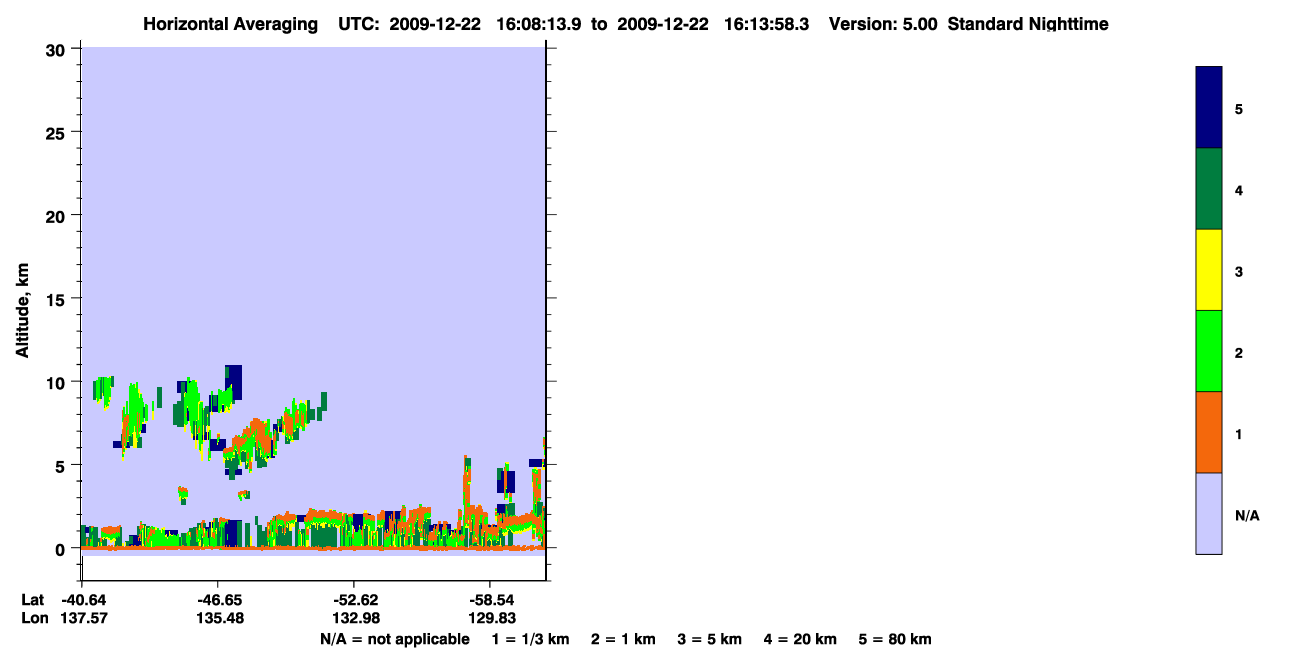Click the 'Altitude, km' axis label

(x=22, y=310)
